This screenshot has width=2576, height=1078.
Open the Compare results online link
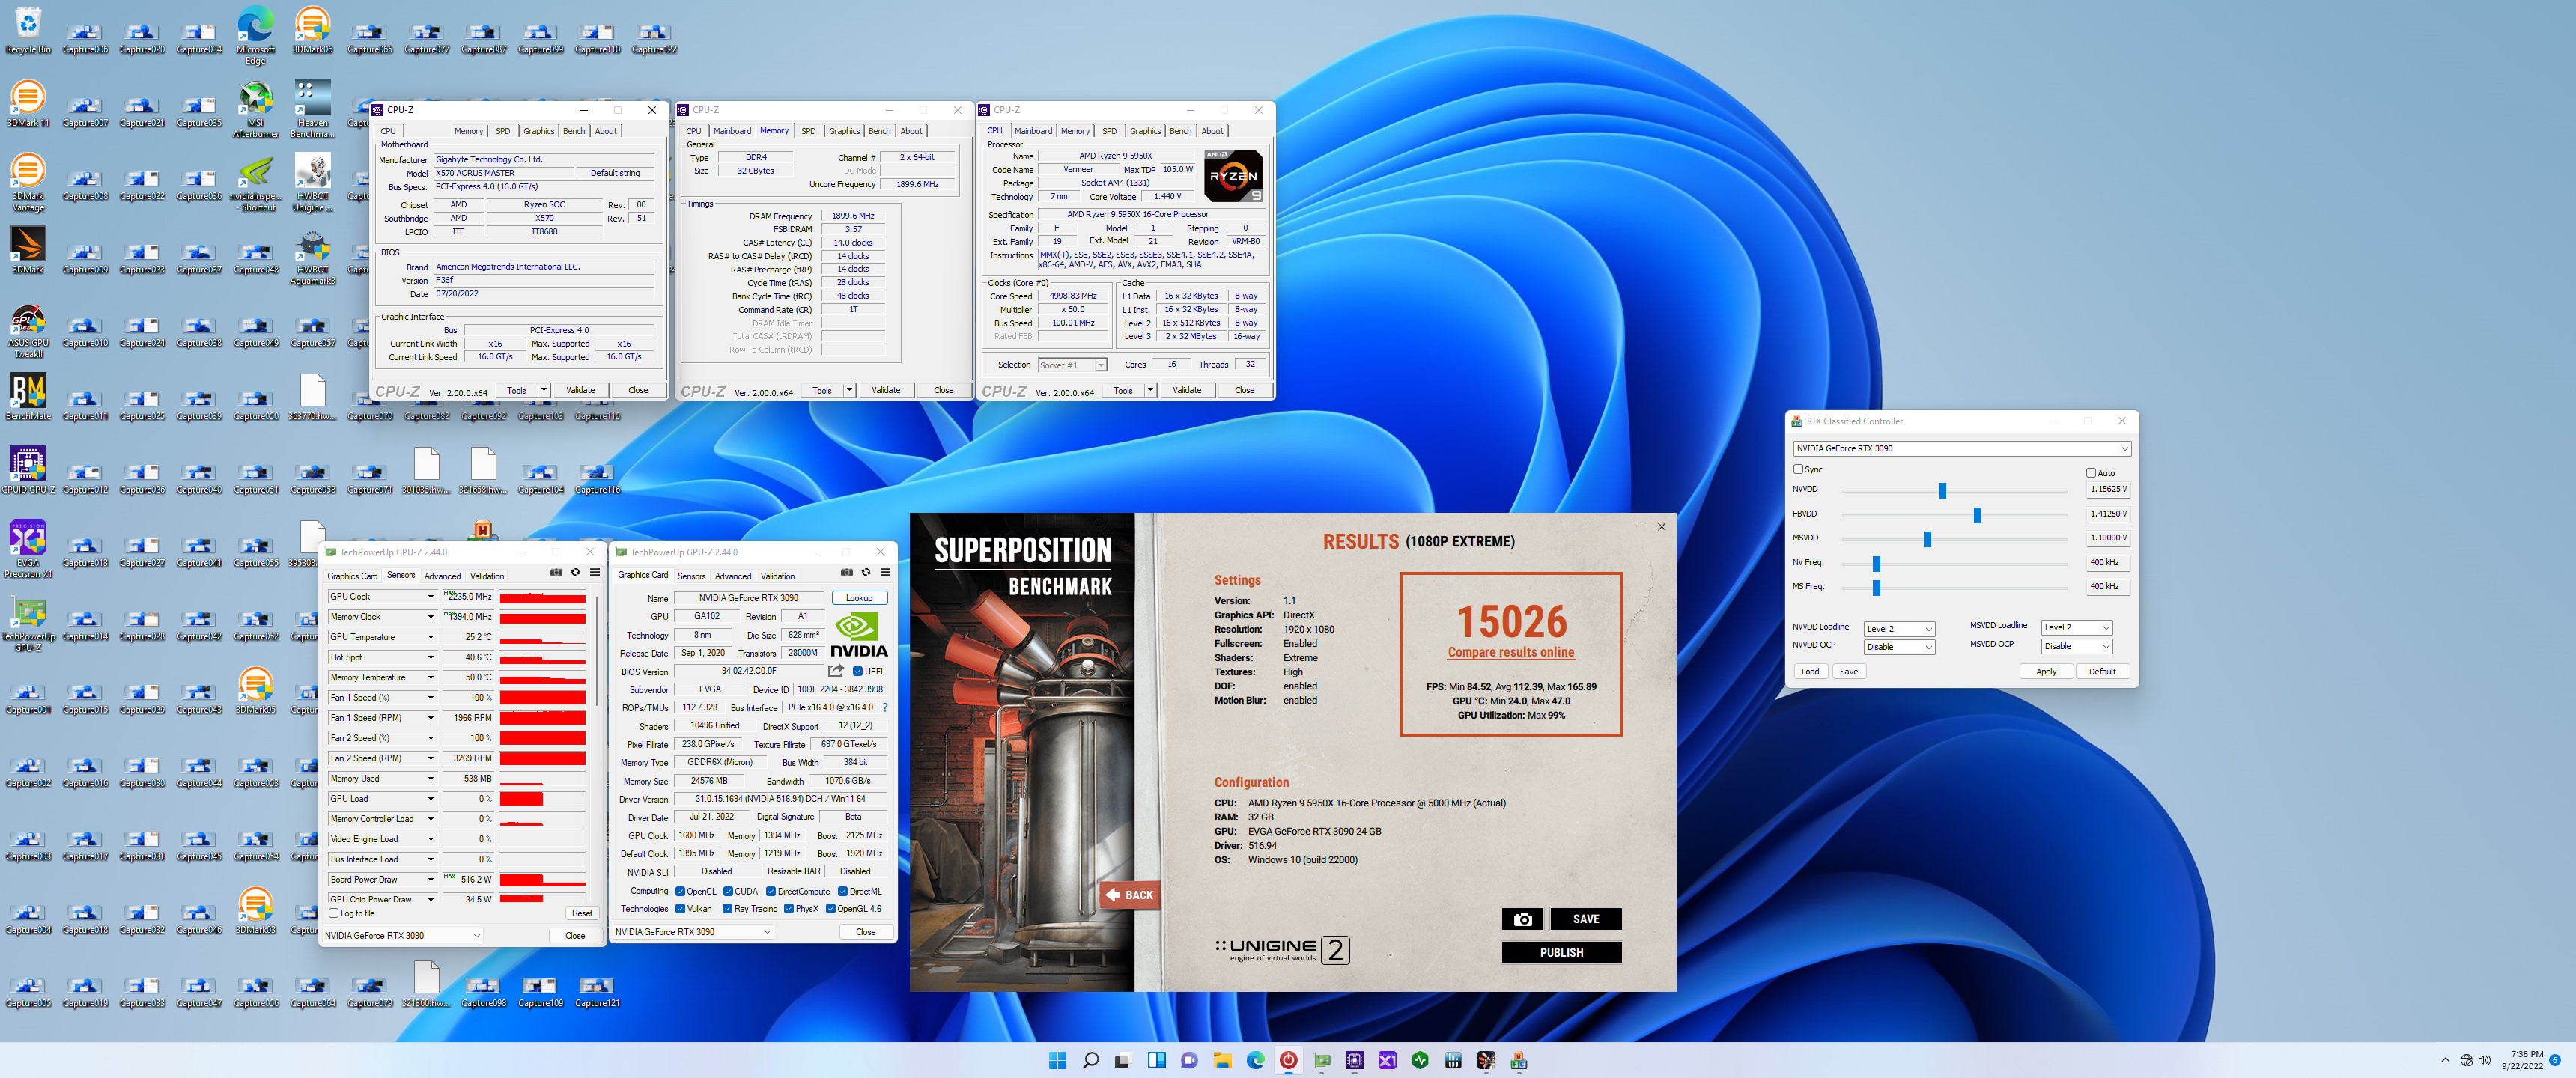coord(1511,652)
